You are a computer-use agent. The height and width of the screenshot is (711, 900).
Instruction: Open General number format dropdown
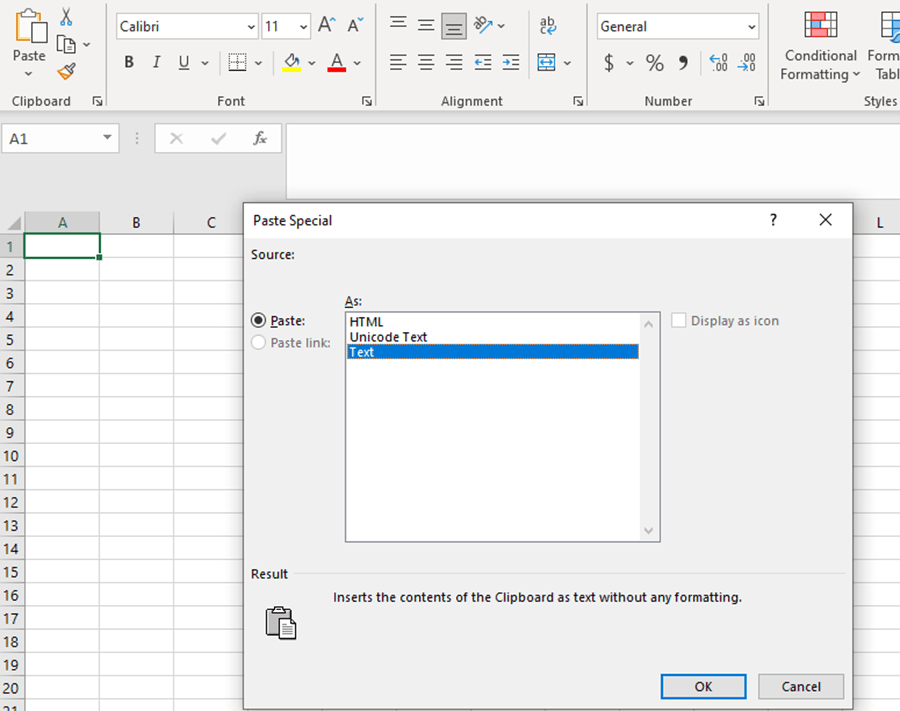pyautogui.click(x=751, y=27)
